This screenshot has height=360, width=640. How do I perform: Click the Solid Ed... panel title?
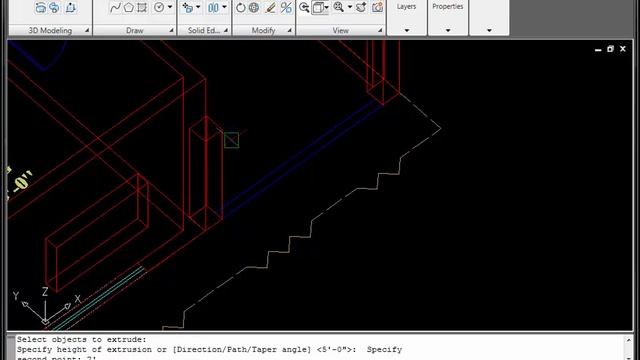pos(204,31)
